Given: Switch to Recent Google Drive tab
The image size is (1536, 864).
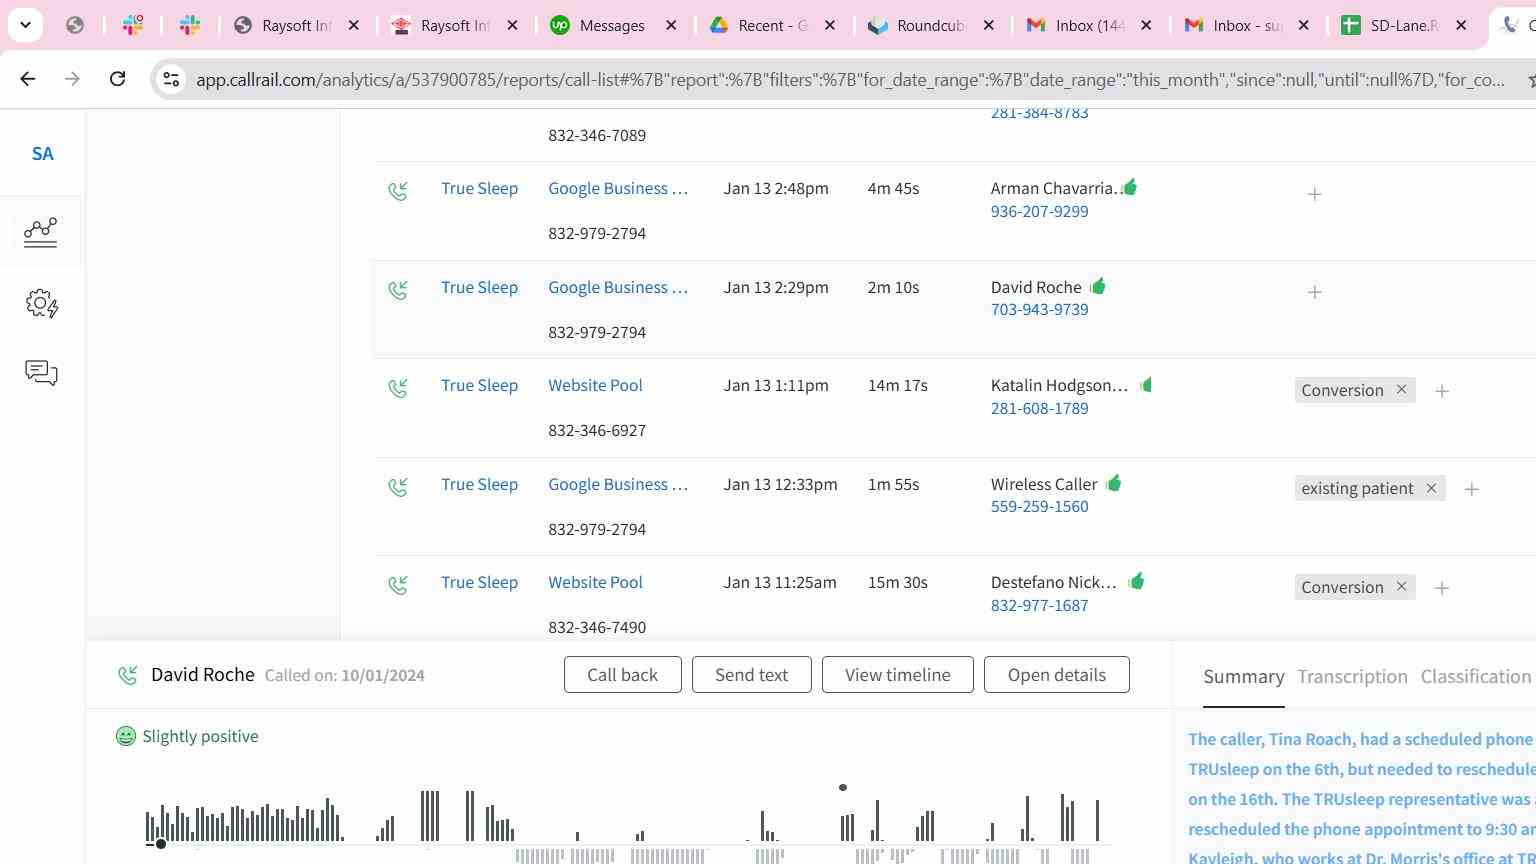Looking at the screenshot, I should tap(771, 25).
